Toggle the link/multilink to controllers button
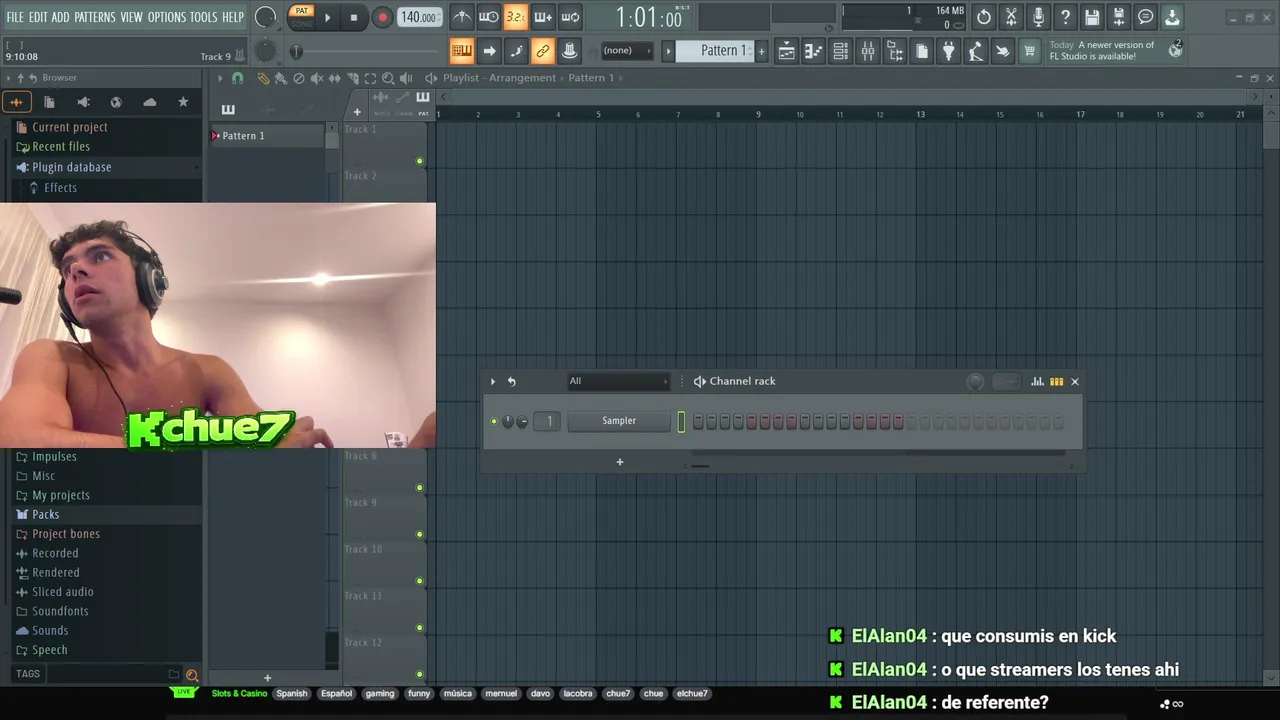Image resolution: width=1280 pixels, height=720 pixels. [543, 51]
